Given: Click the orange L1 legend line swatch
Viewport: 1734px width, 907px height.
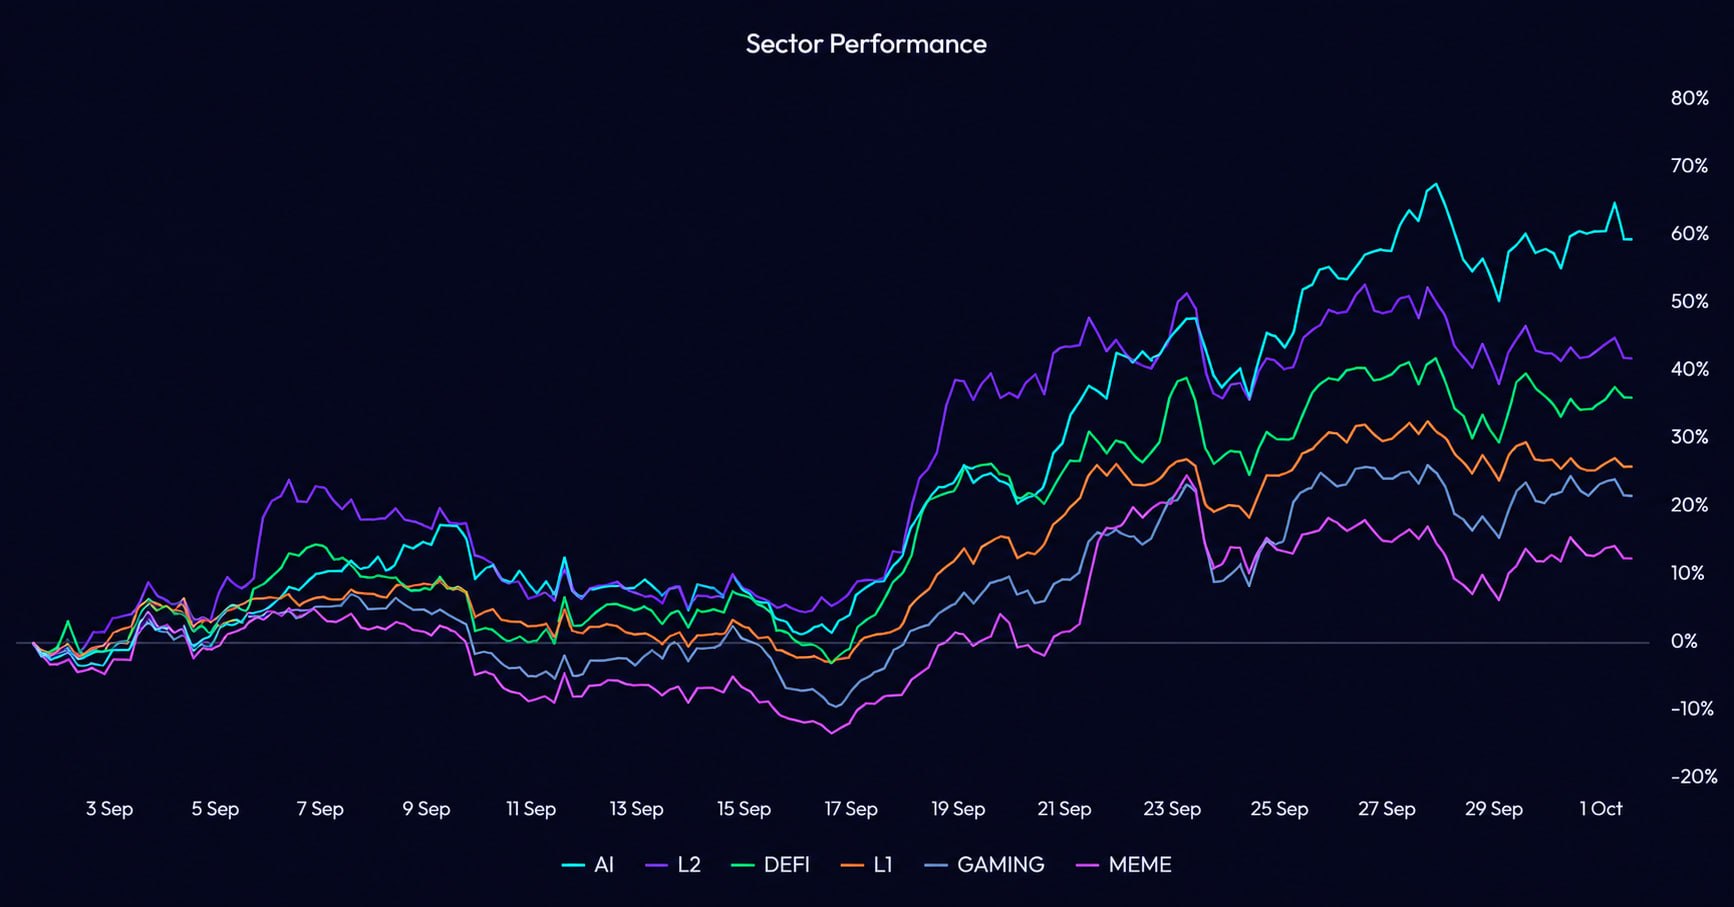Looking at the screenshot, I should point(852,865).
